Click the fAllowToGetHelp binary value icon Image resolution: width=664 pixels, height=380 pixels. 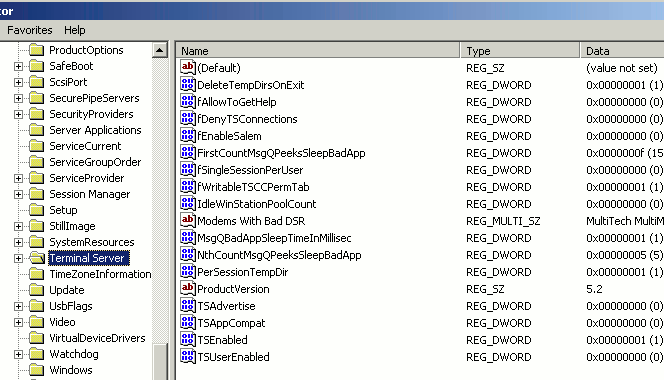(188, 101)
